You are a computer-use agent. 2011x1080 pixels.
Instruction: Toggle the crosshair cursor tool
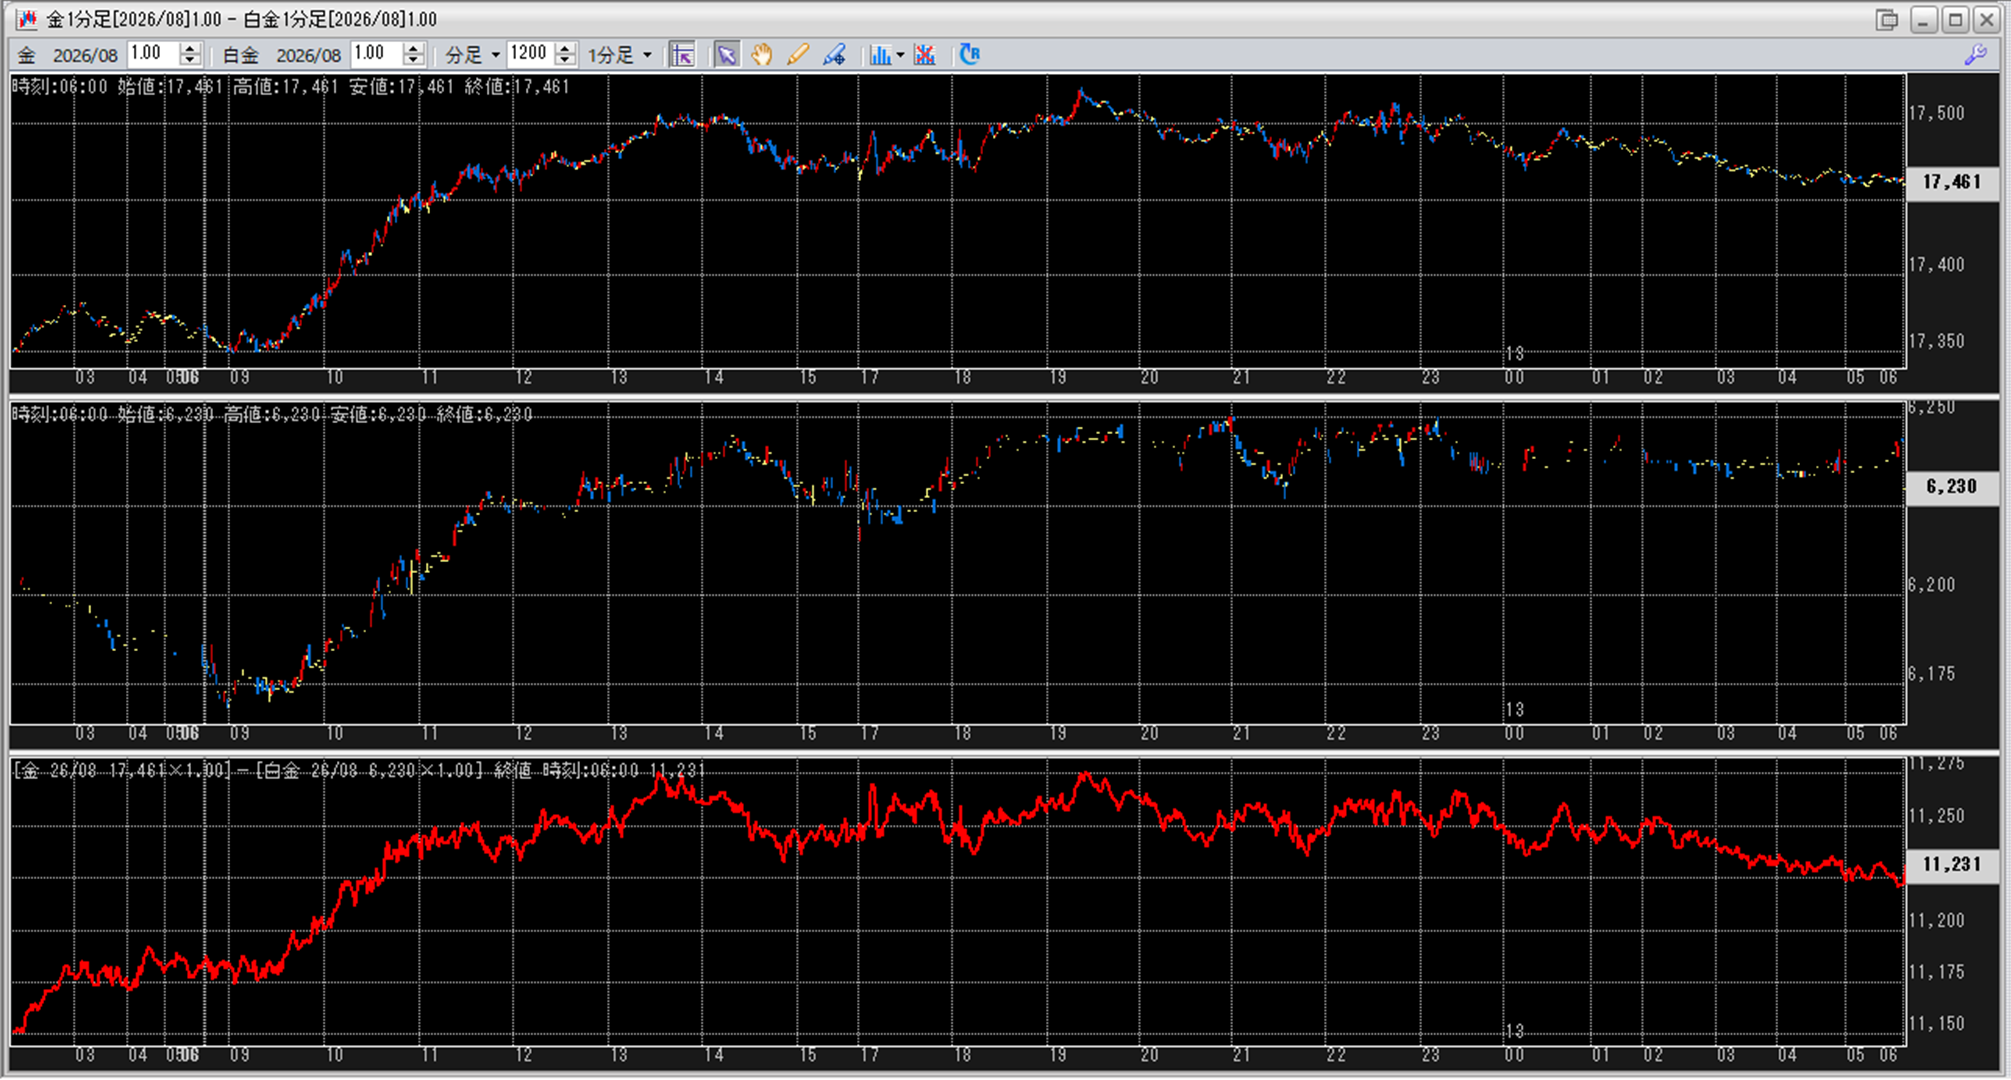(682, 55)
